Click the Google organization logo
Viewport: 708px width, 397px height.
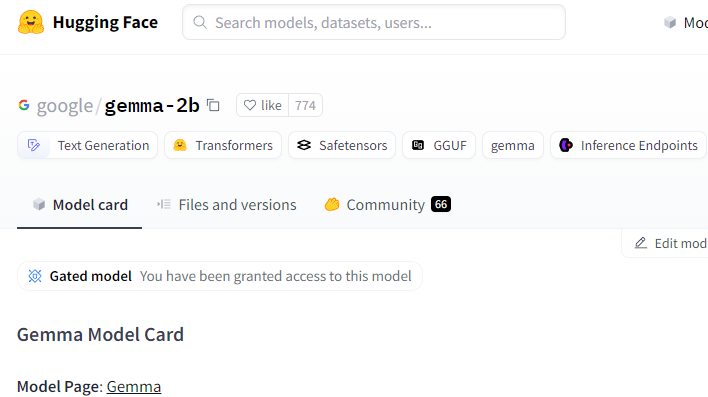pyautogui.click(x=24, y=105)
